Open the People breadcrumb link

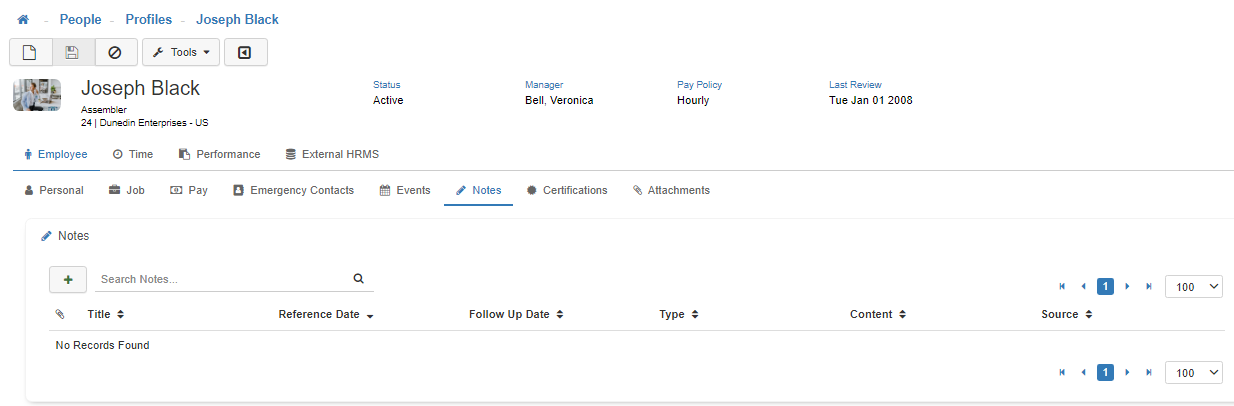coord(80,20)
